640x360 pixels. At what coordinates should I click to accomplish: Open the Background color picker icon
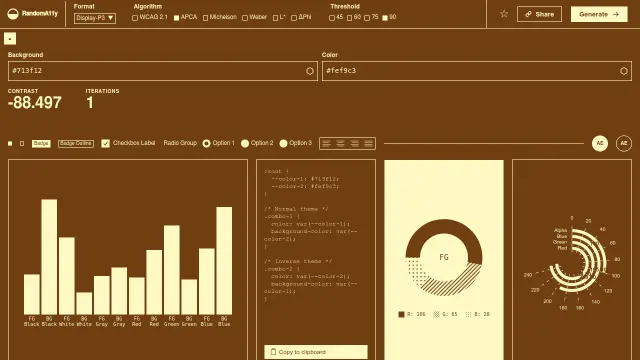point(310,71)
